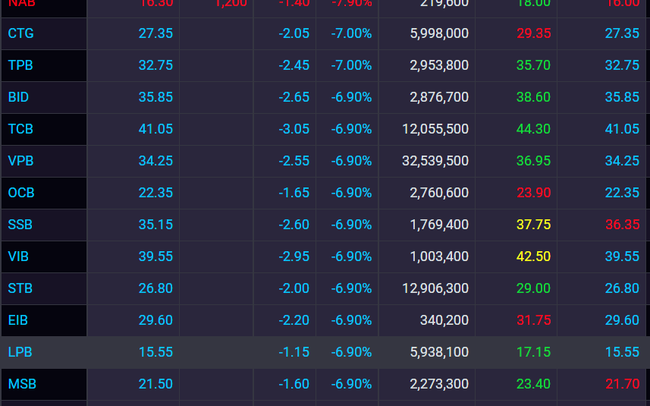The image size is (650, 406).
Task: Click CTG red price 29.35
Action: point(534,33)
